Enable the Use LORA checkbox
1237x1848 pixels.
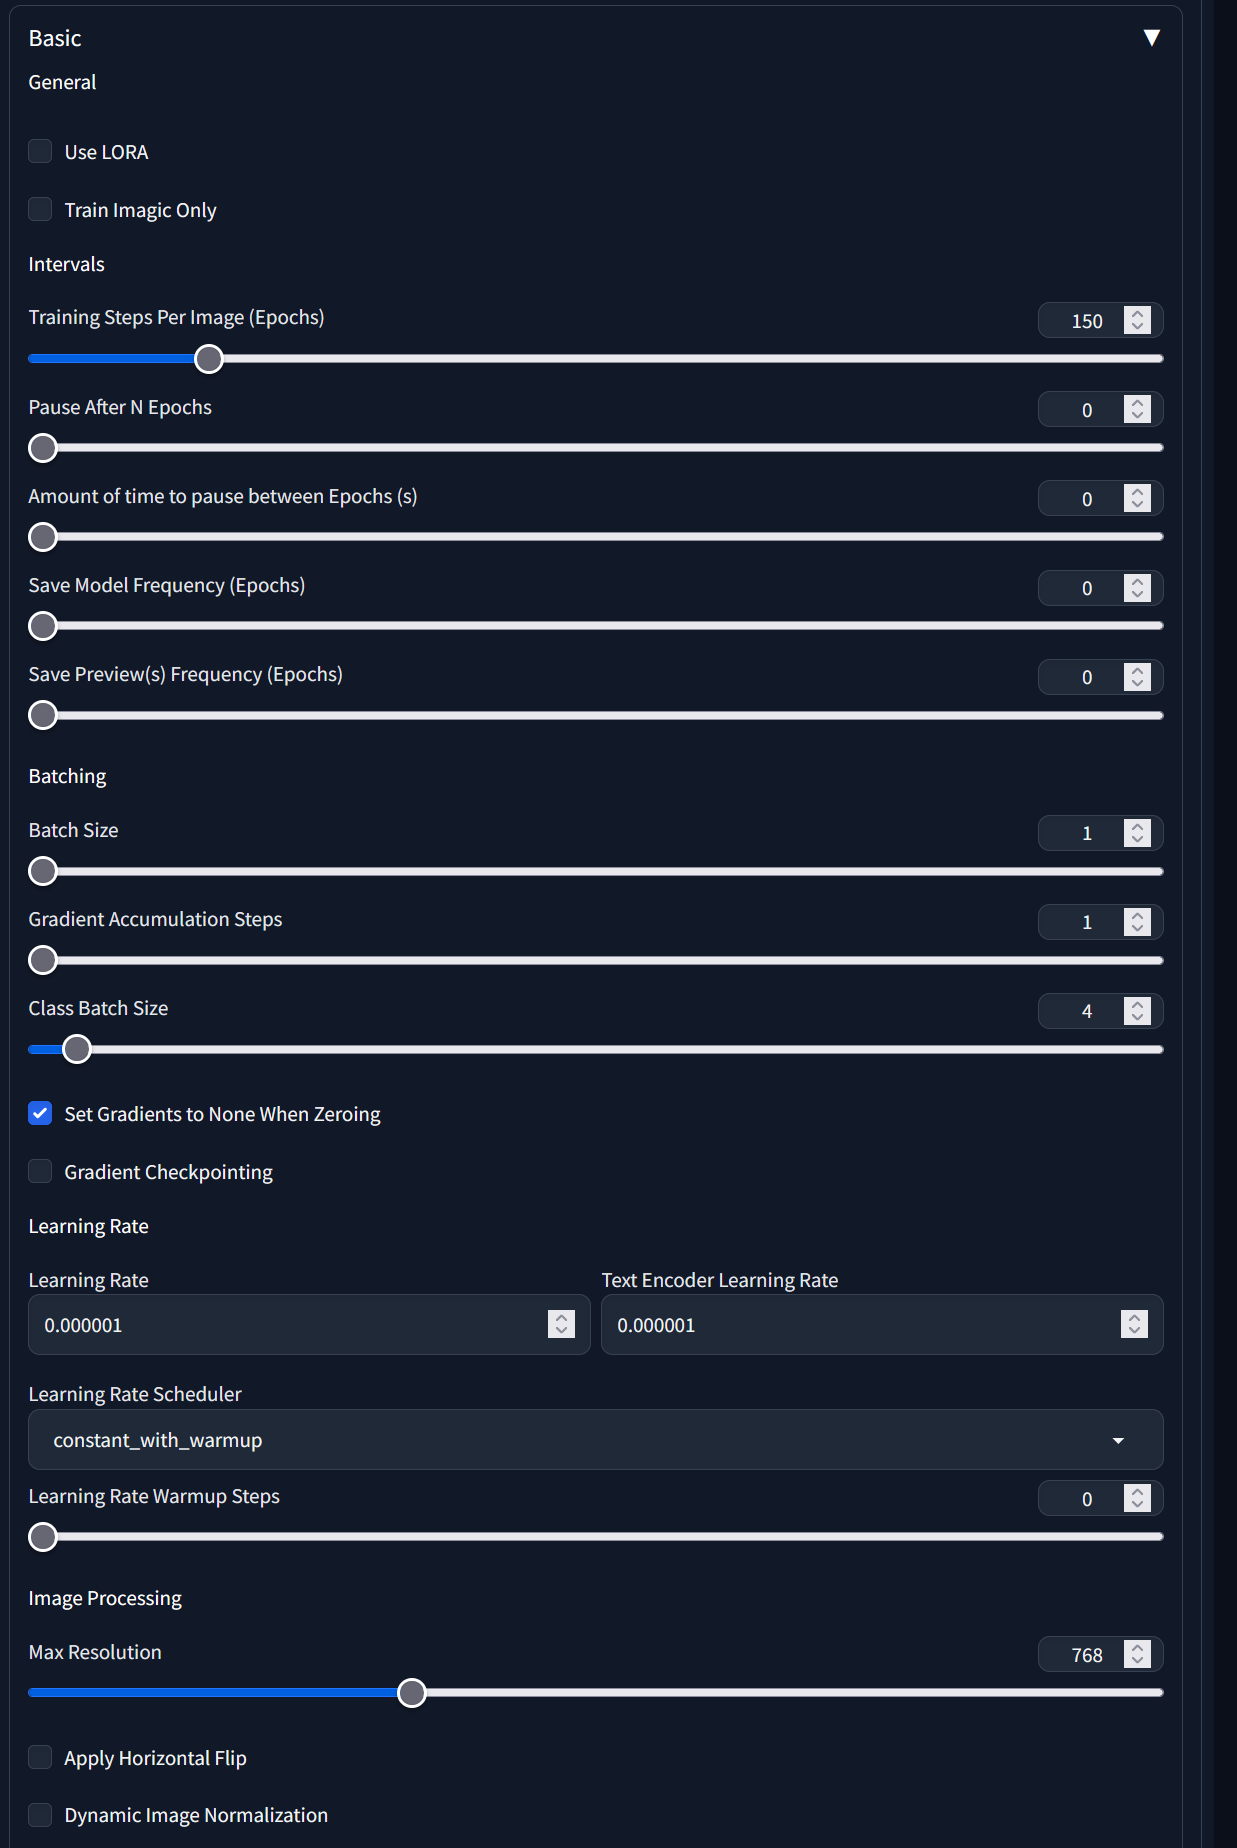click(40, 151)
